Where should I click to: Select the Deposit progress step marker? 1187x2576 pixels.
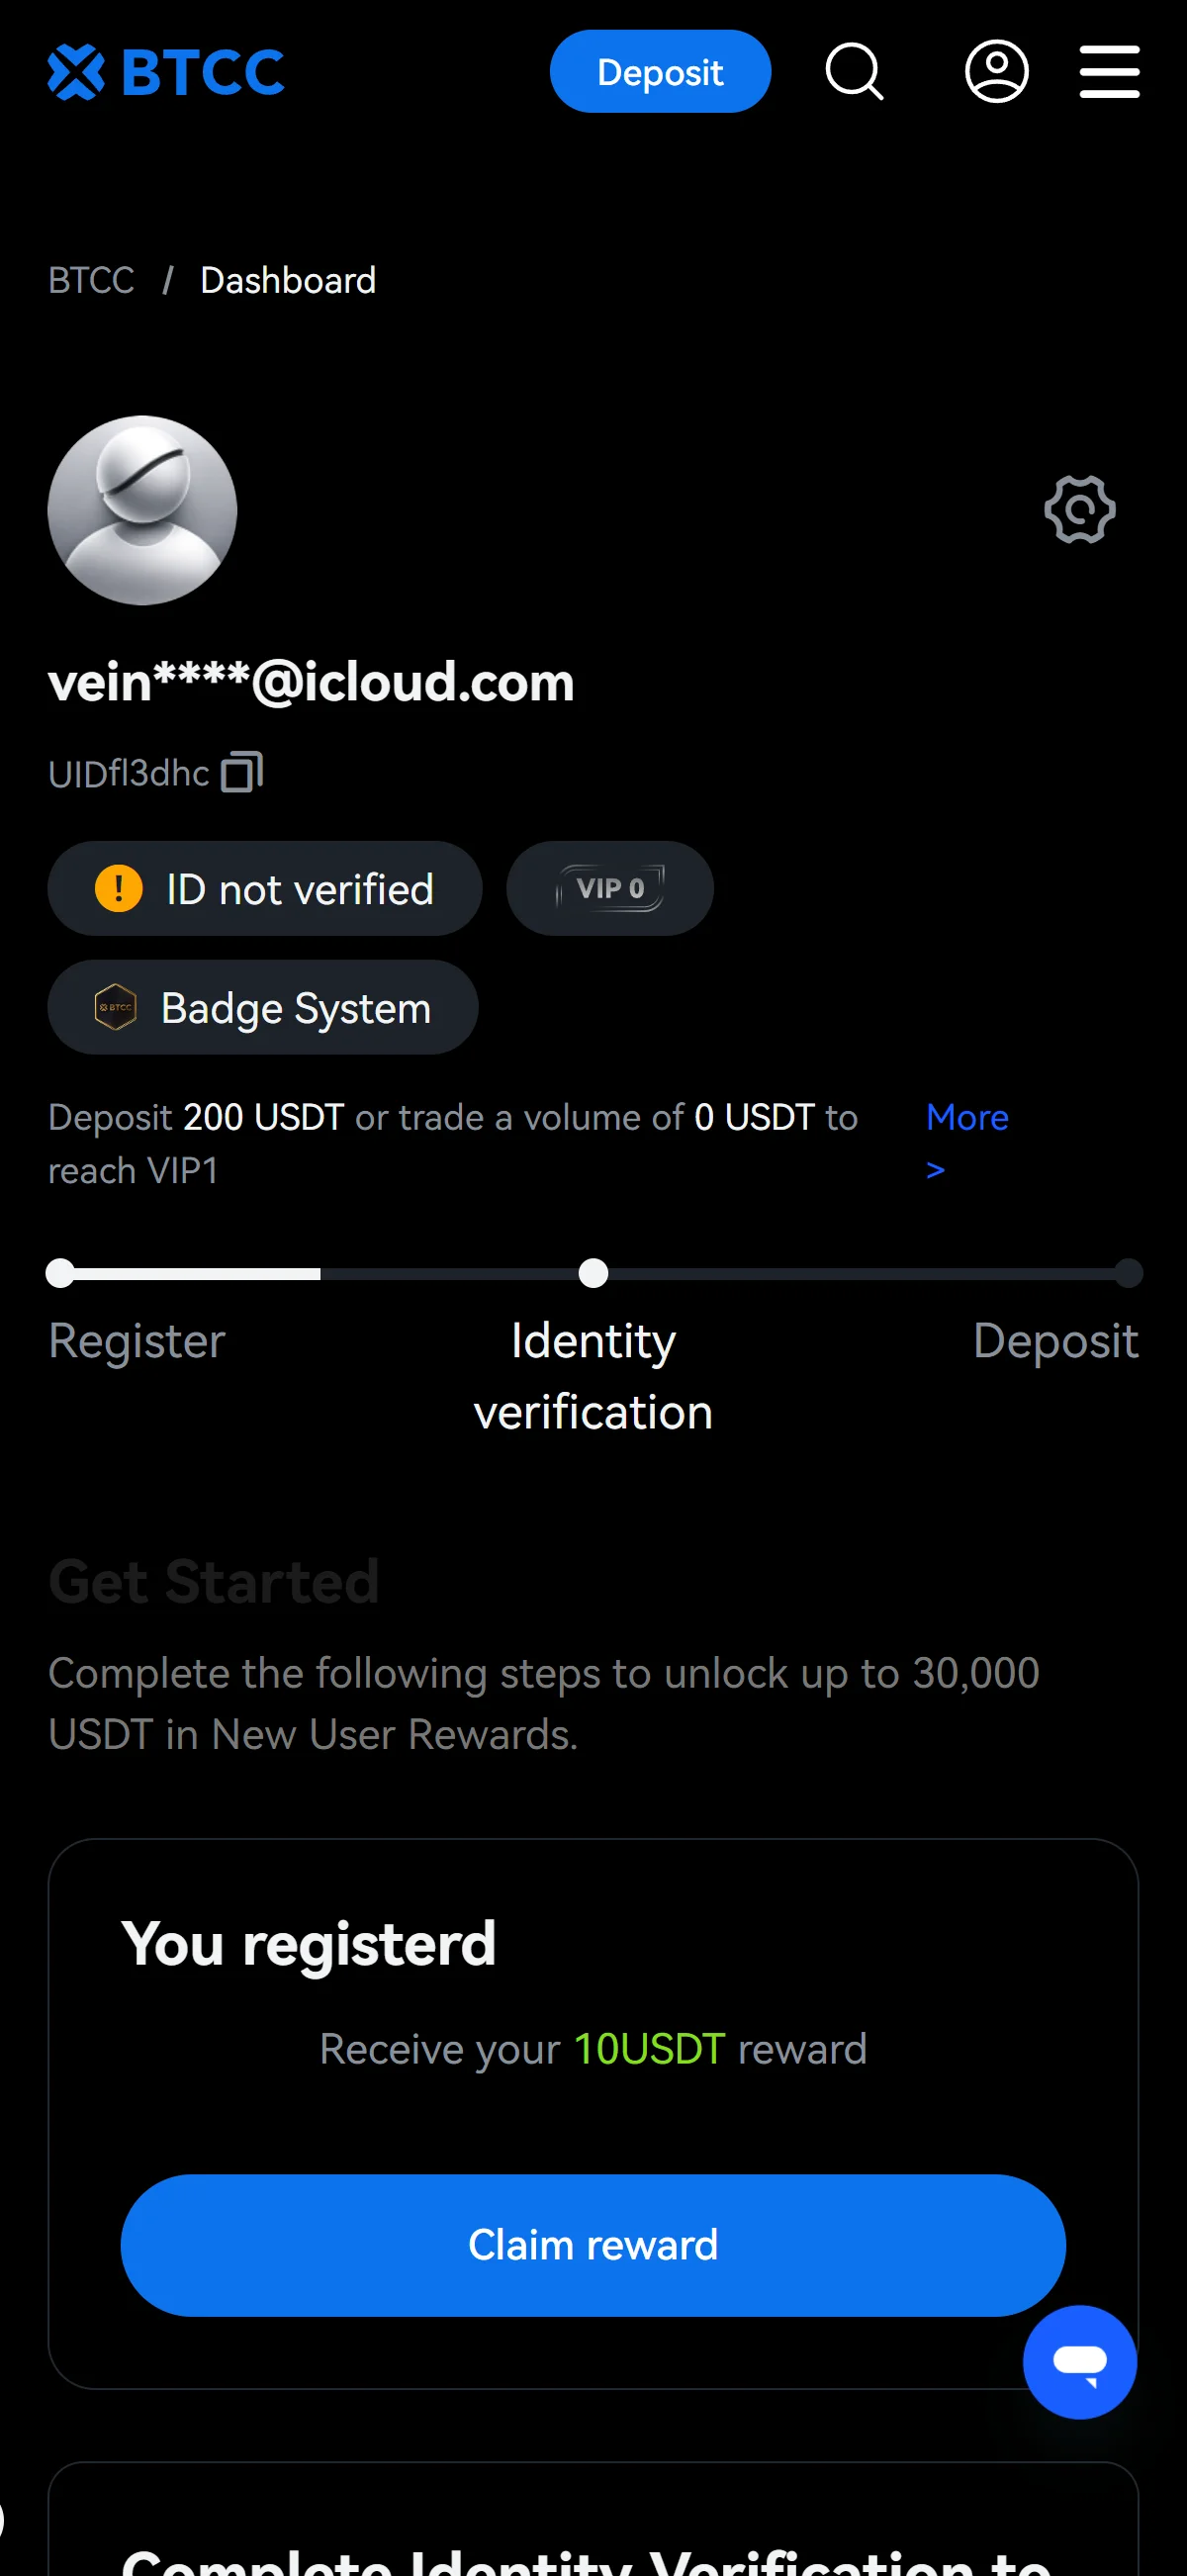1129,1273
